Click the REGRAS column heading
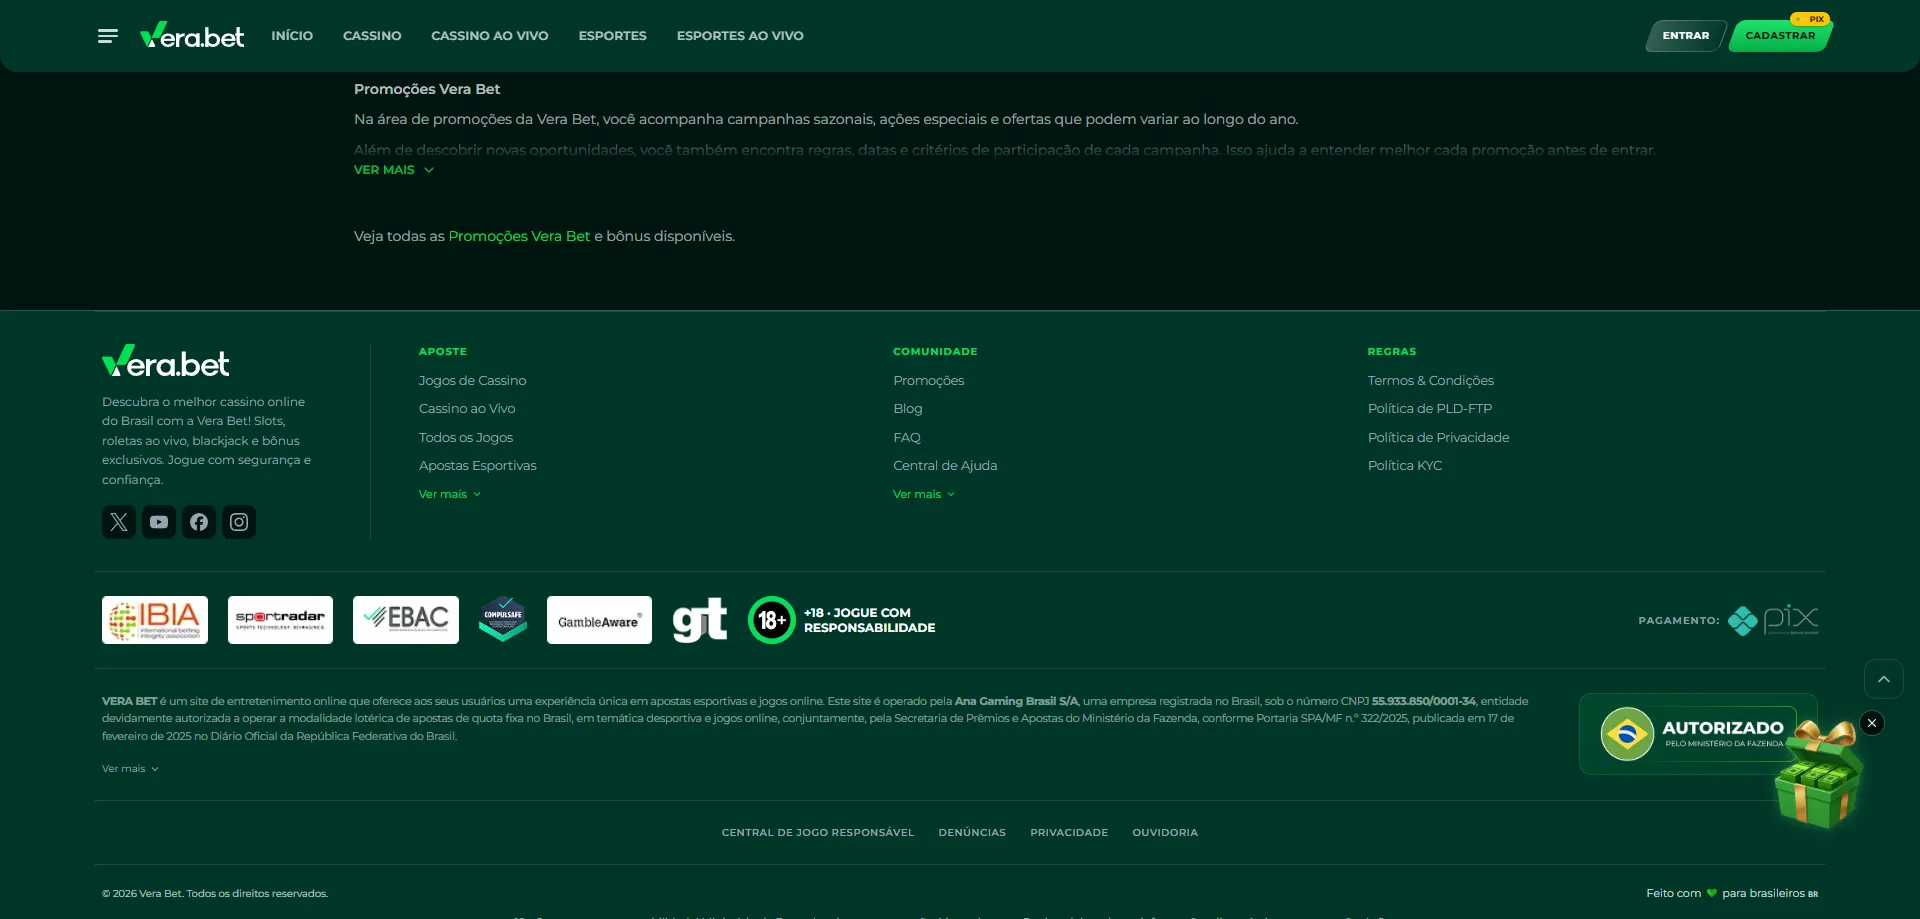The image size is (1920, 919). [x=1392, y=352]
